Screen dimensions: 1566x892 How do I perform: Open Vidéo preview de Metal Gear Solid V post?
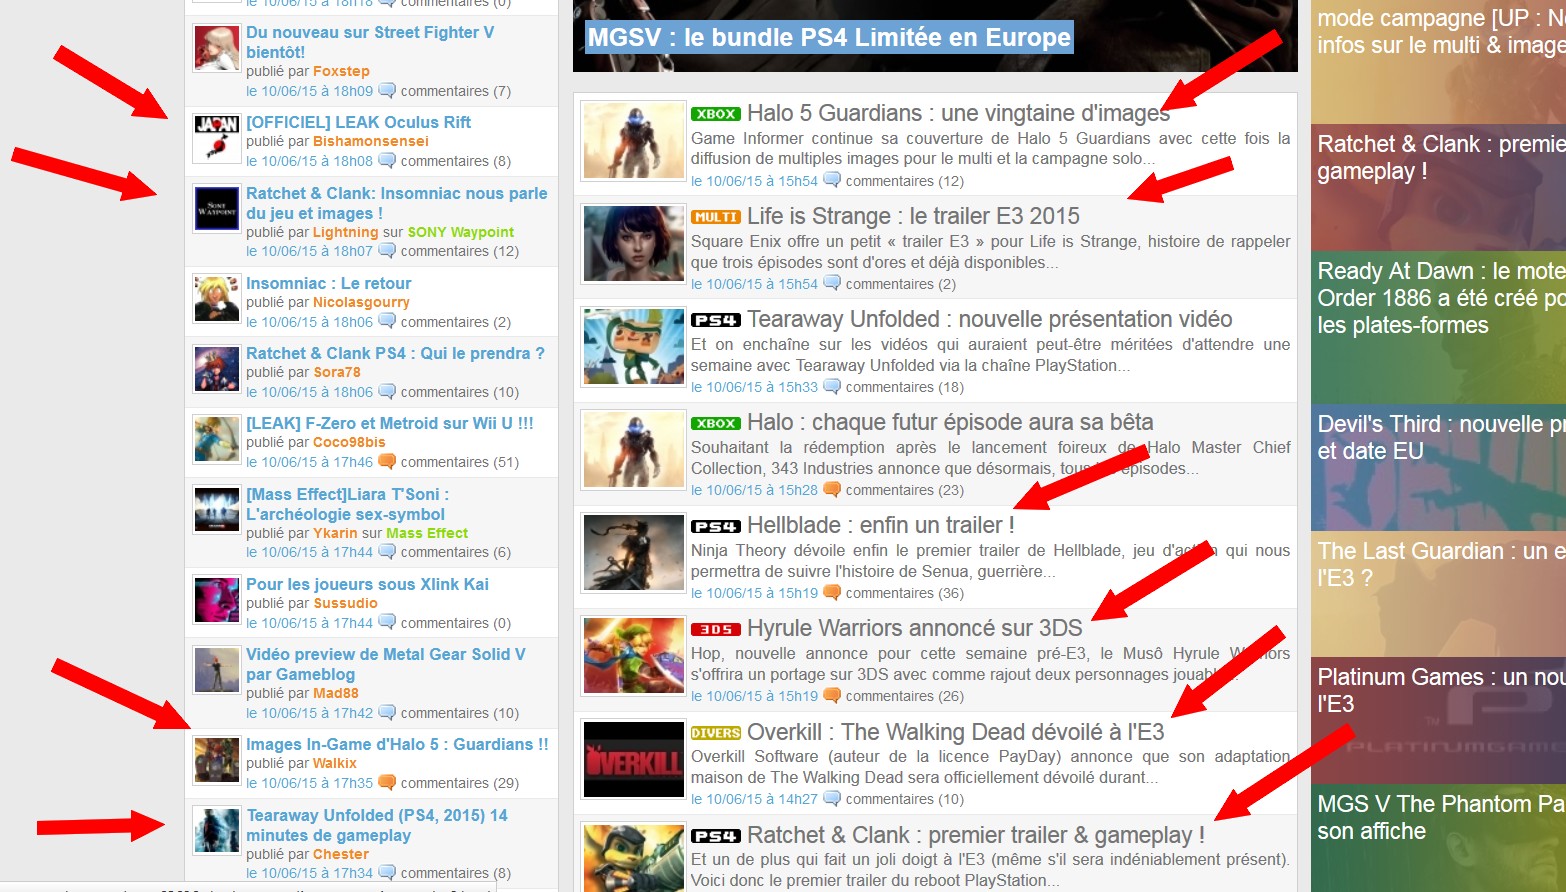pos(385,664)
